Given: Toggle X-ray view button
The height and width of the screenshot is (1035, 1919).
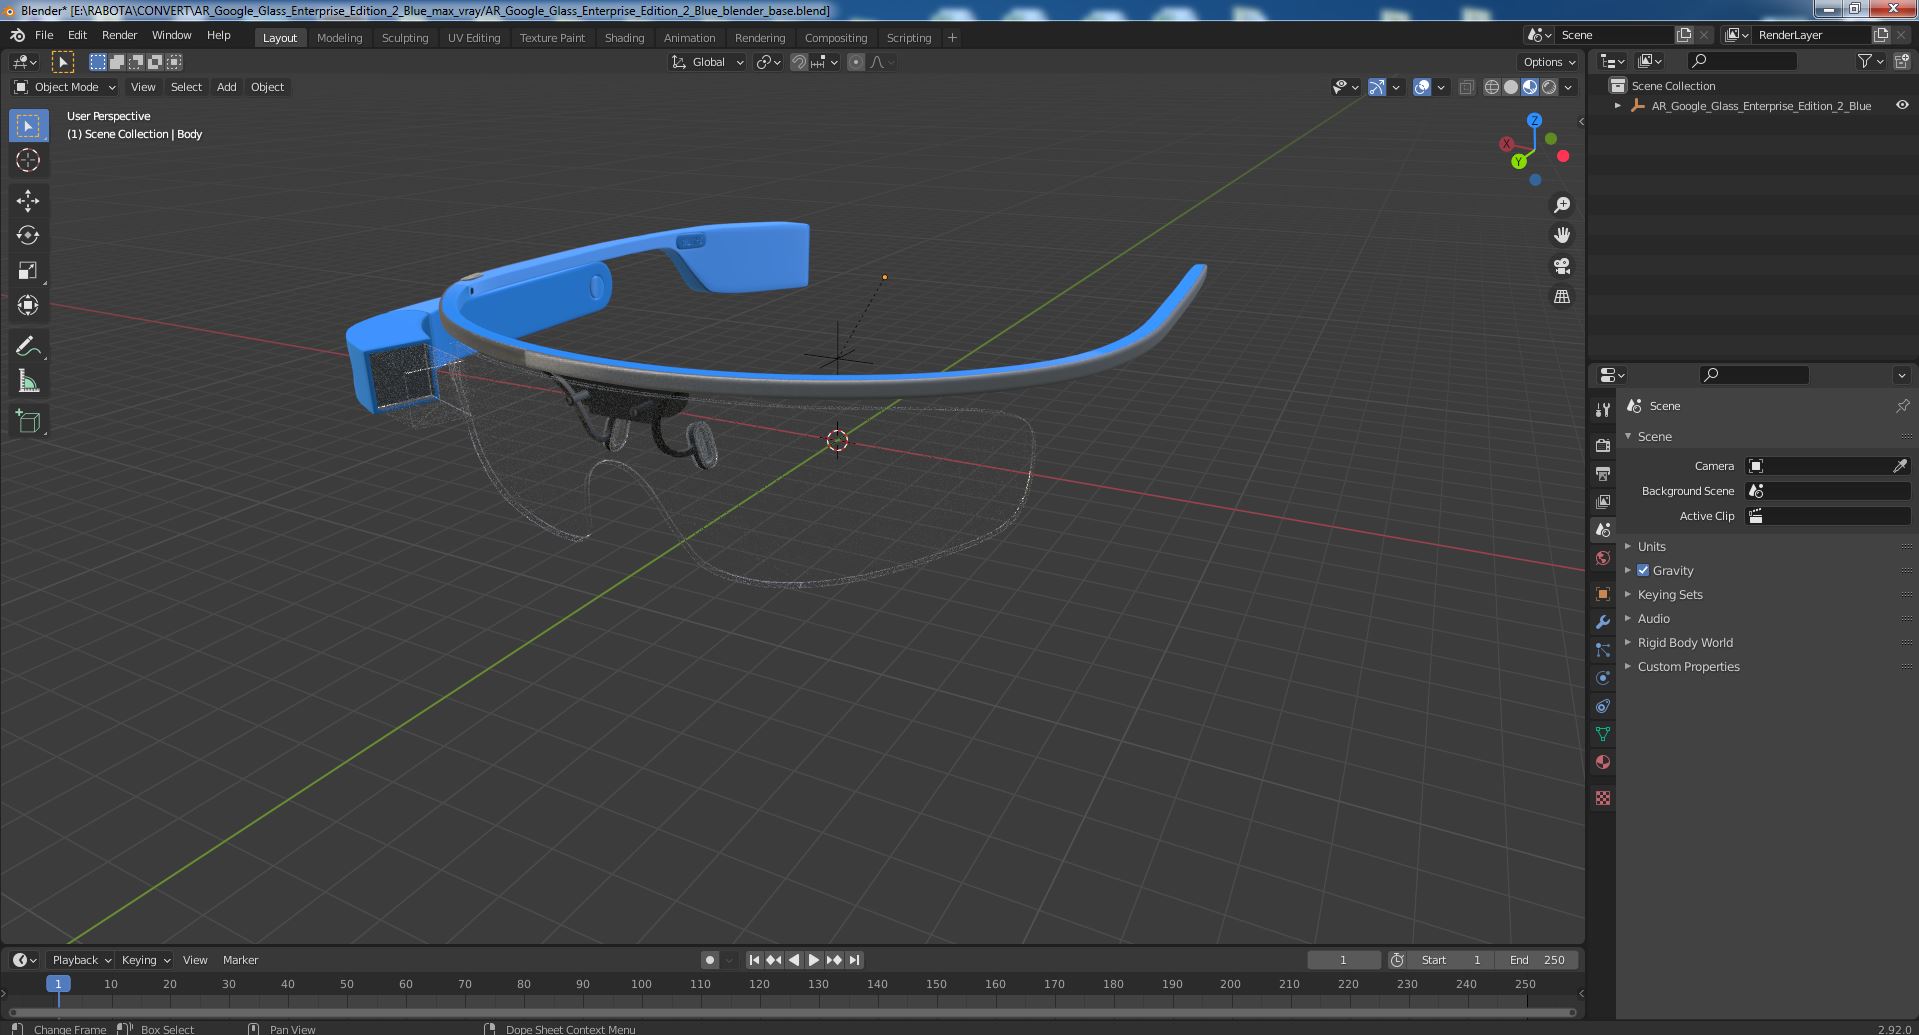Looking at the screenshot, I should [1466, 87].
